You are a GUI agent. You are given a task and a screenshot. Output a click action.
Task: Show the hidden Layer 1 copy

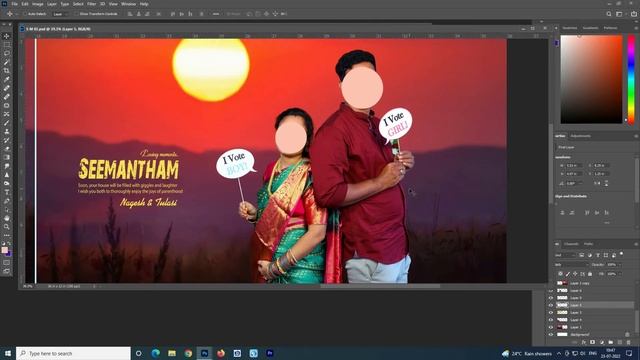[x=551, y=283]
